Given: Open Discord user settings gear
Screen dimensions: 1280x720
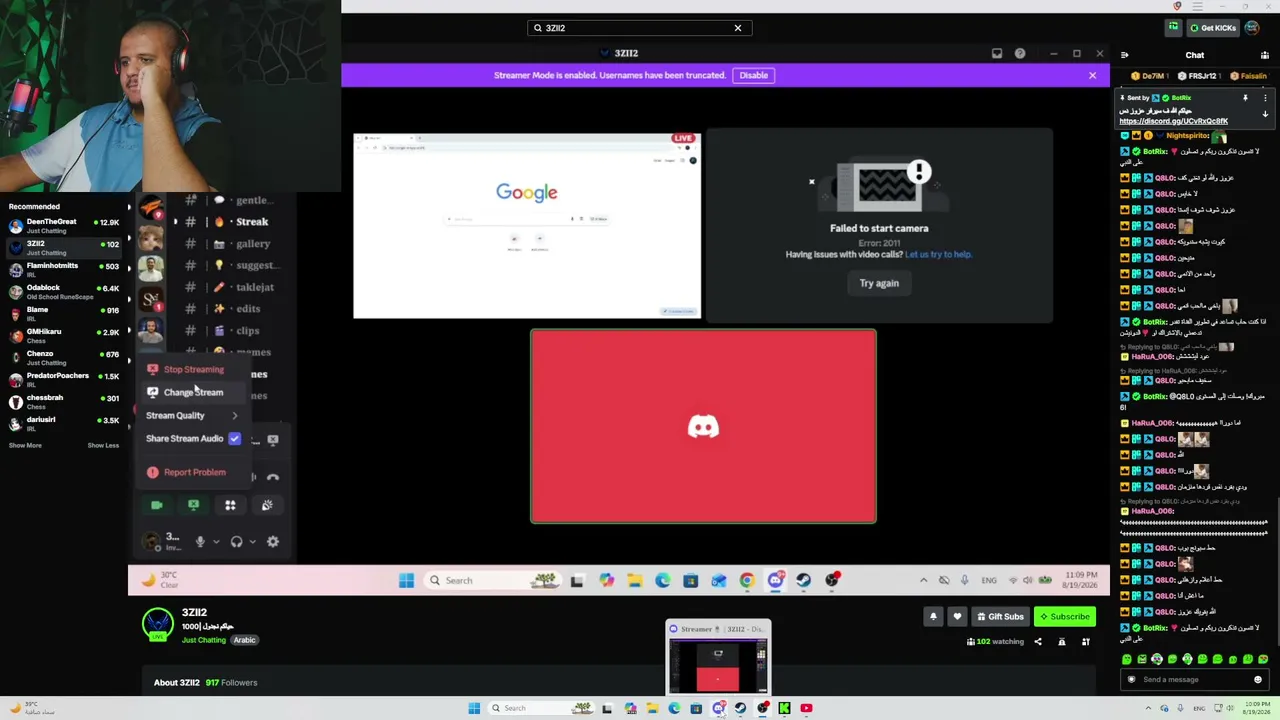Looking at the screenshot, I should click(x=272, y=542).
